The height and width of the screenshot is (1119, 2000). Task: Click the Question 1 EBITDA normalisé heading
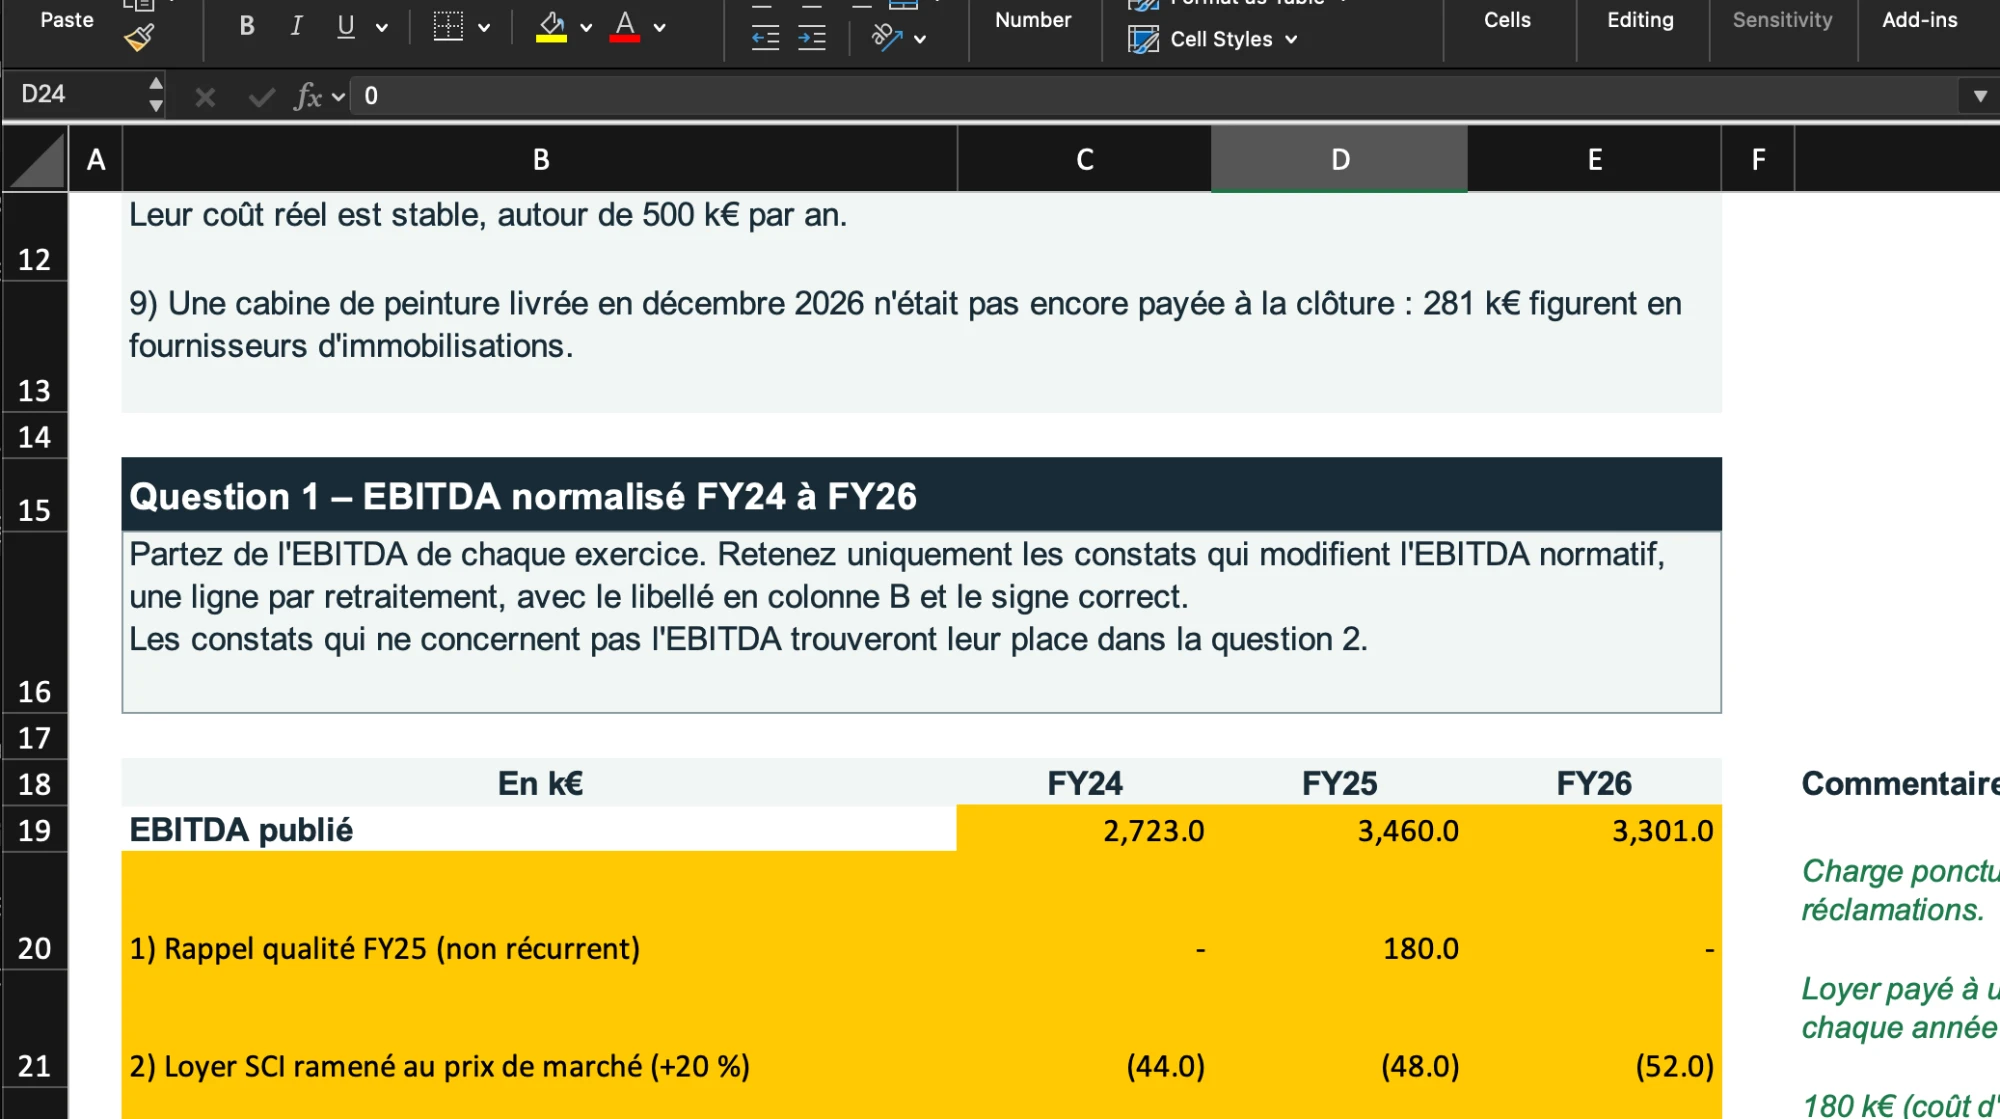tap(921, 495)
